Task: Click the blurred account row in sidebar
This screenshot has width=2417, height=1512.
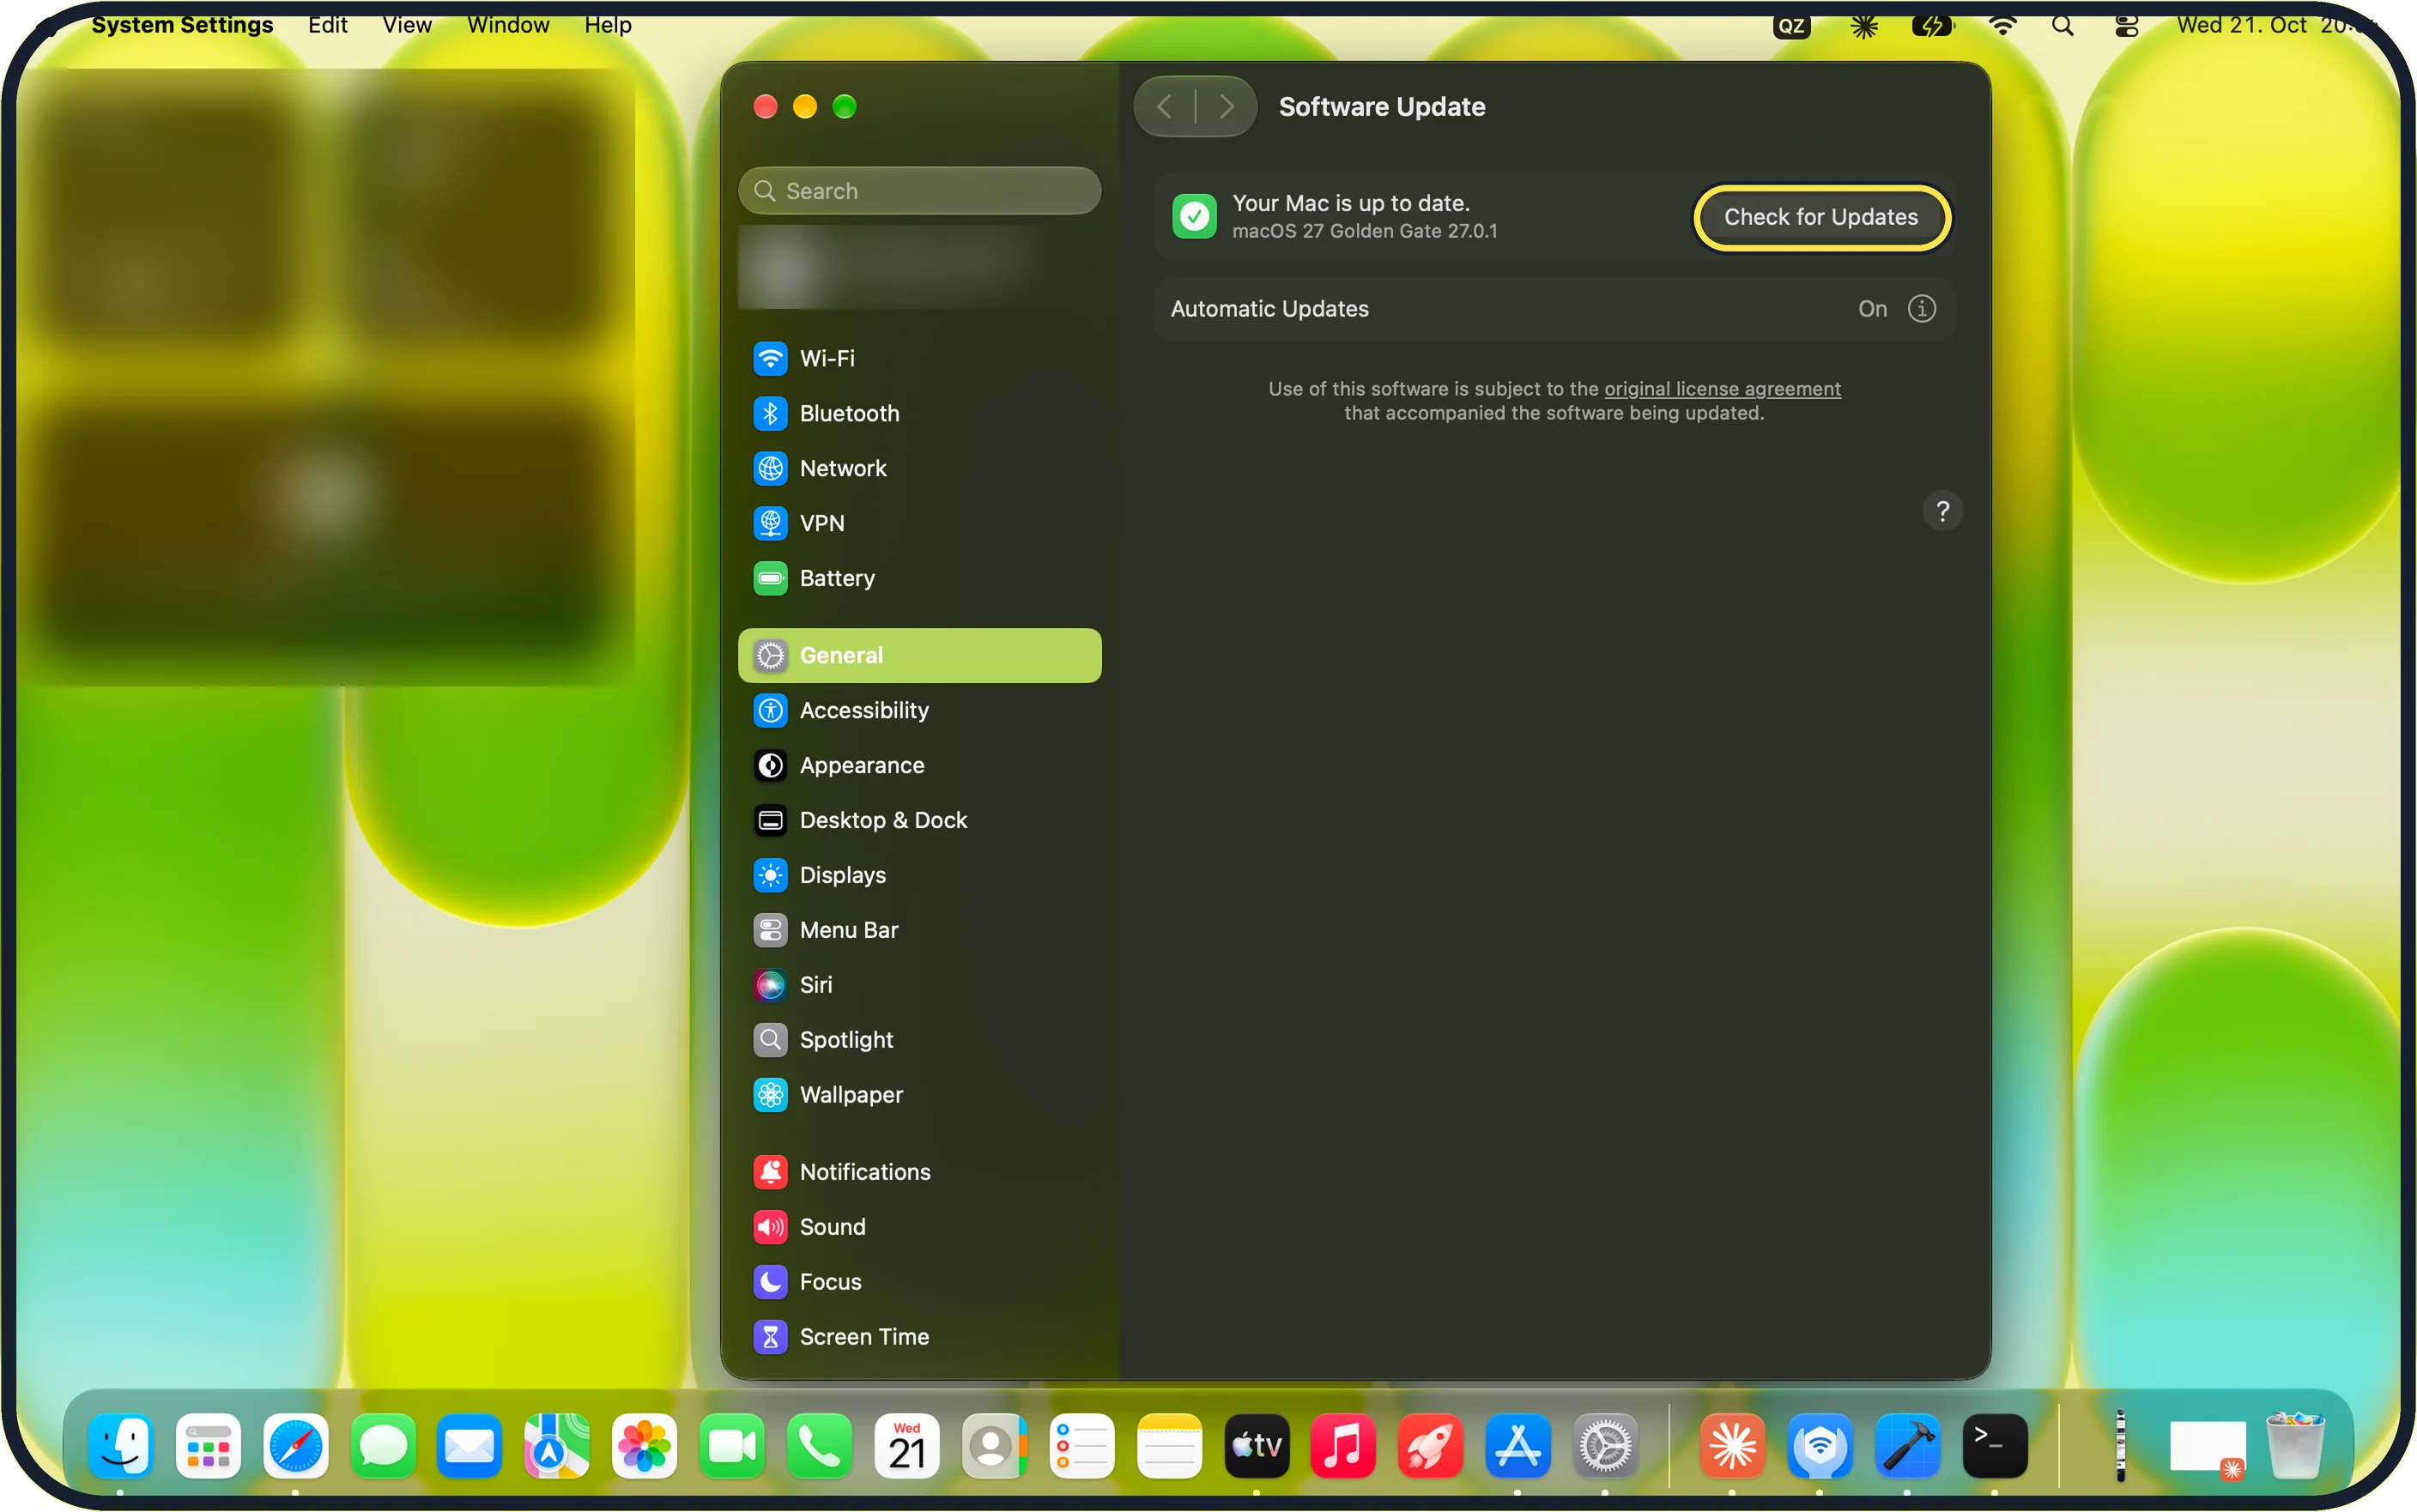Action: pyautogui.click(x=919, y=268)
